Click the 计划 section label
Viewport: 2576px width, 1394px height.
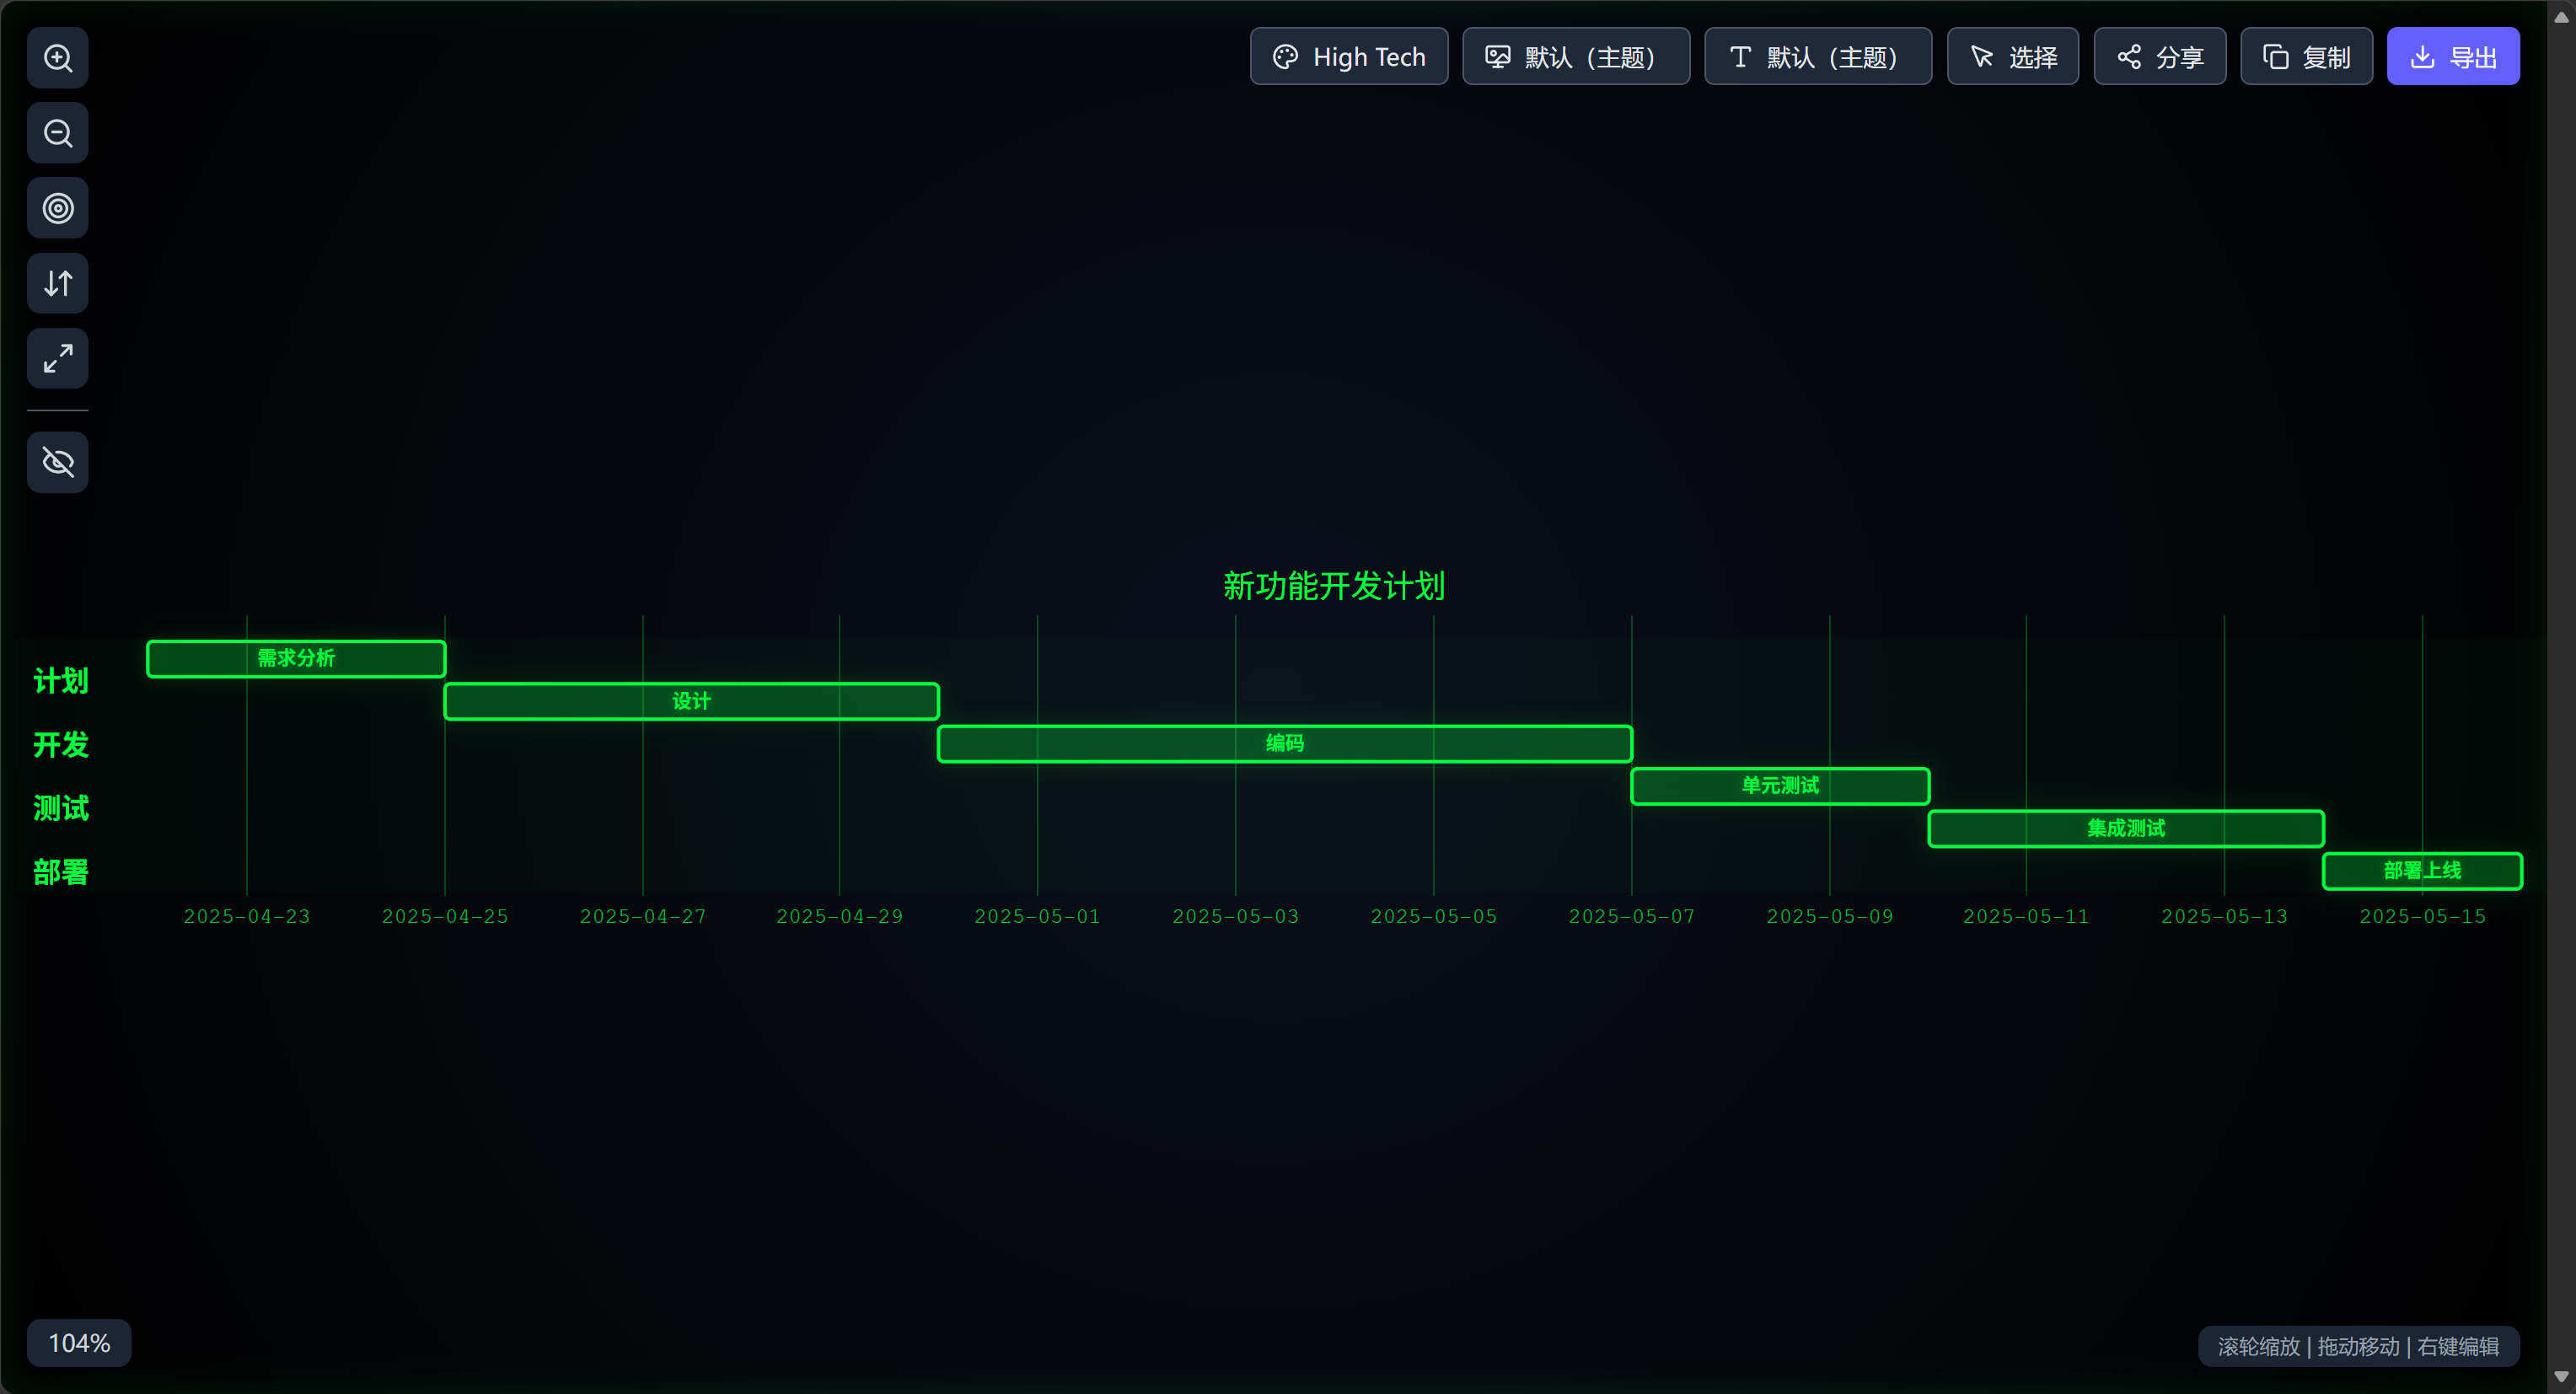tap(61, 681)
